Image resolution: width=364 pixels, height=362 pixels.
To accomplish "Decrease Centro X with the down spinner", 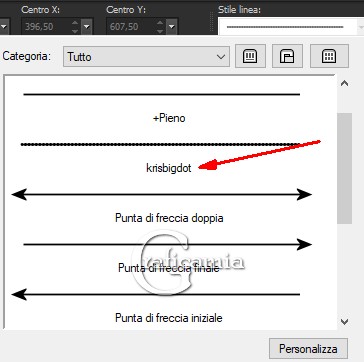I will pos(75,30).
